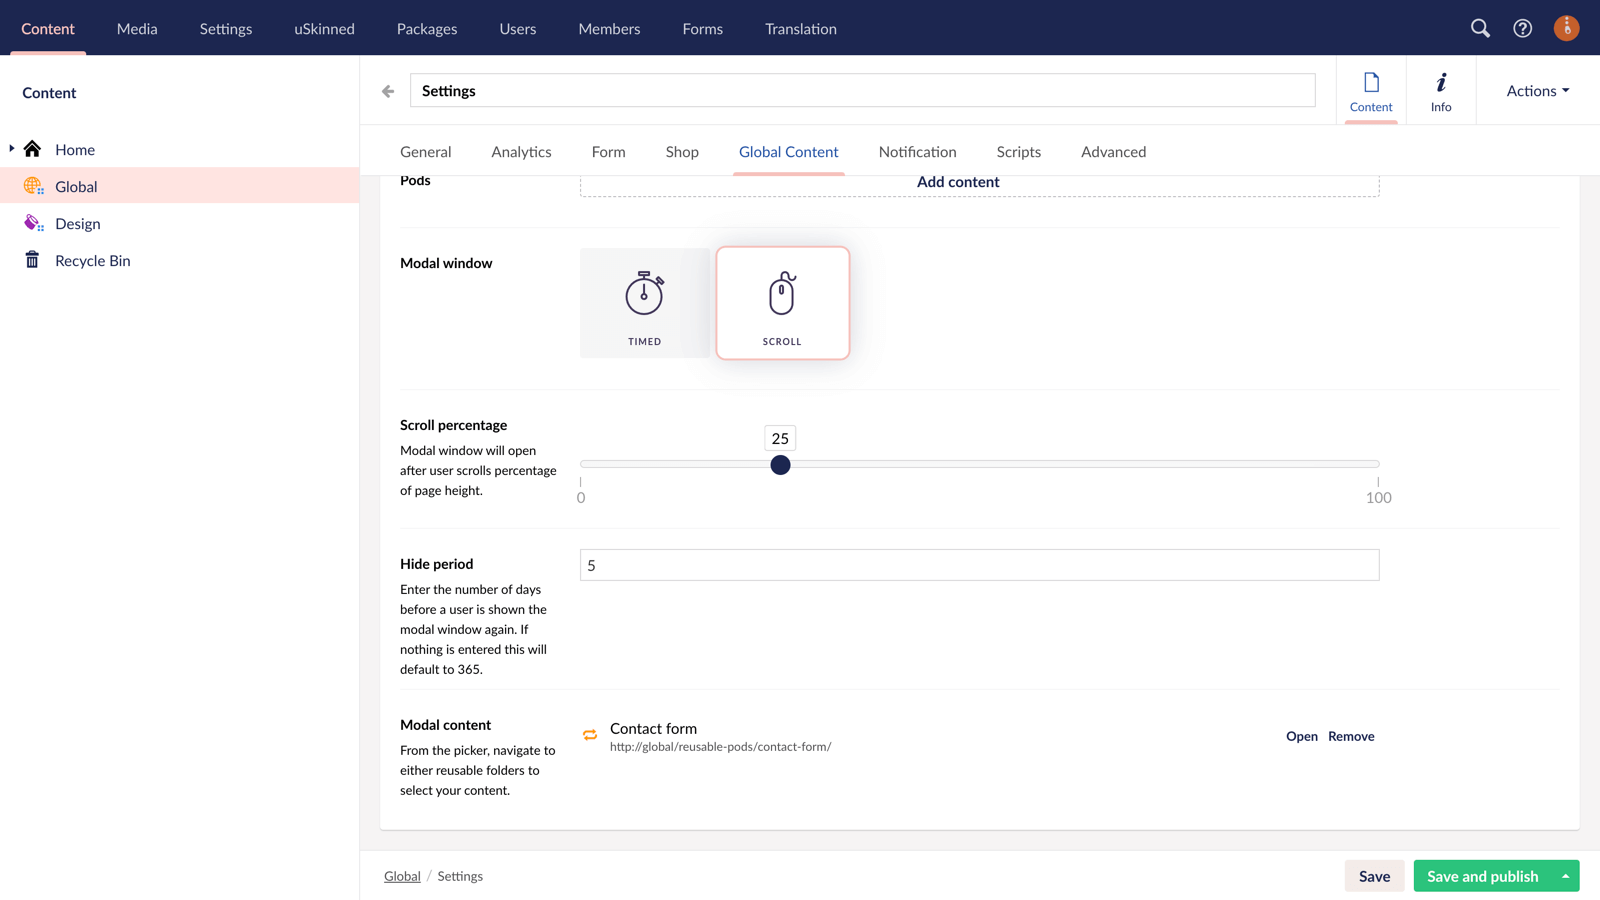Choose the Scroll modal window option
The image size is (1600, 900).
[x=782, y=303]
